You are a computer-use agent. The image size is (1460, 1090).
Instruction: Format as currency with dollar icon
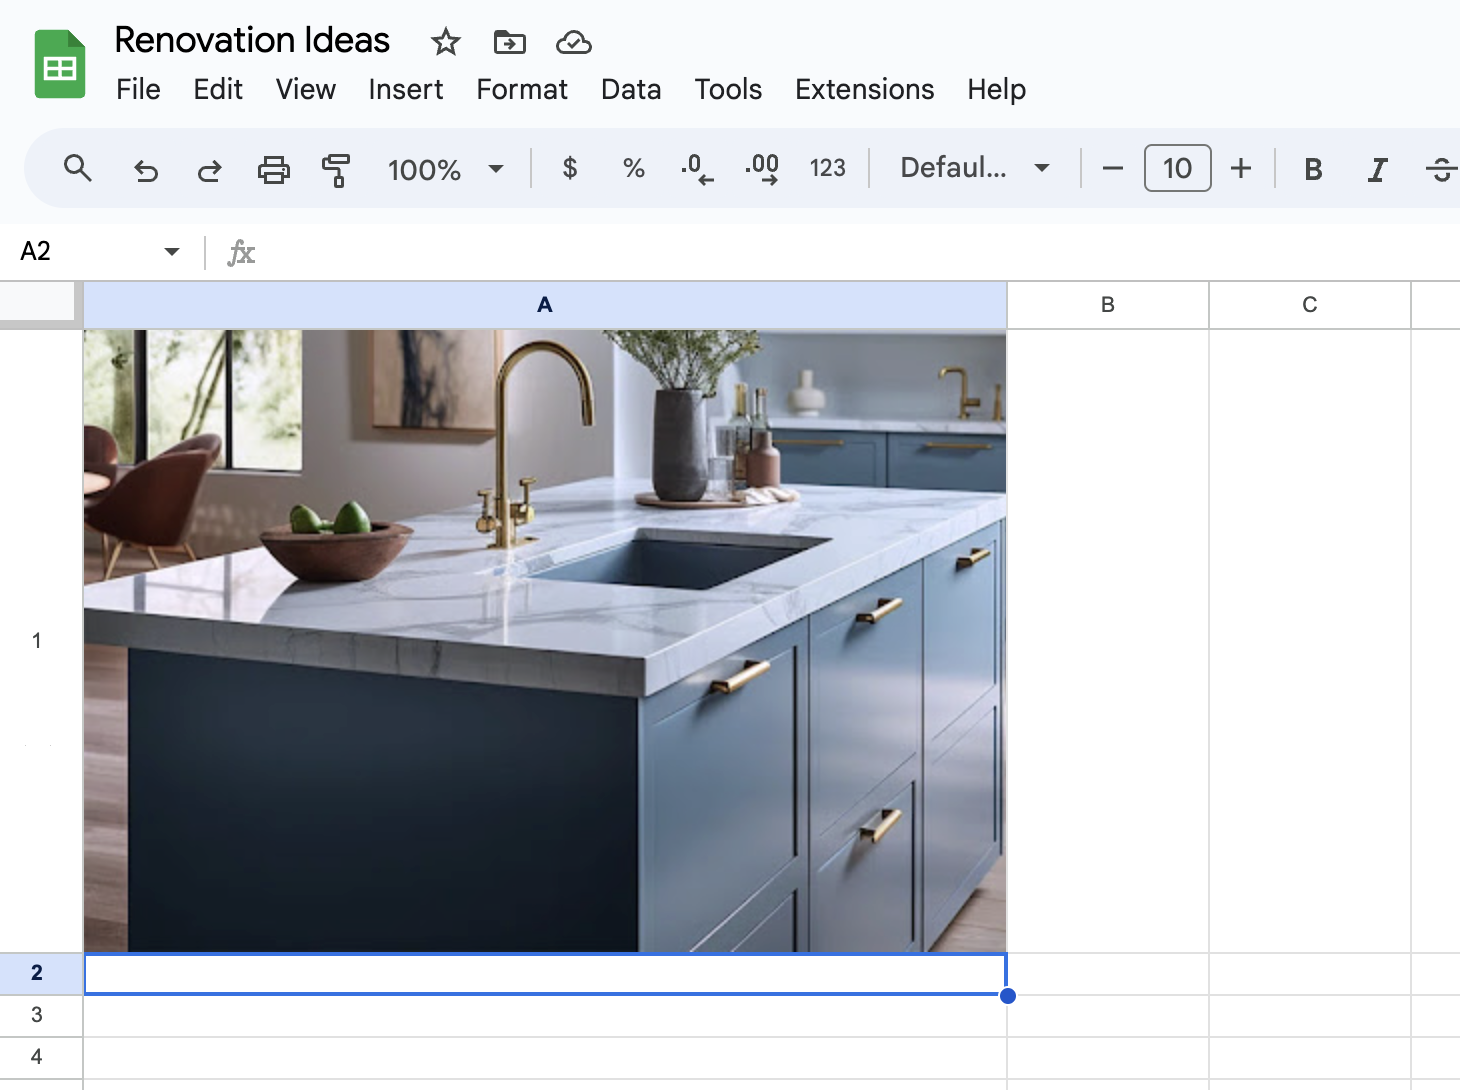569,168
